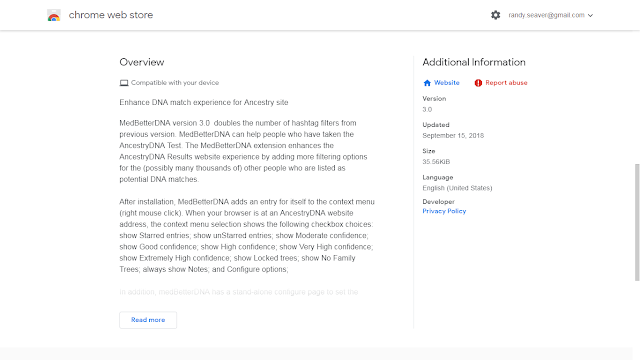The height and width of the screenshot is (360, 640).
Task: Click the page vertical scrollbar thumb
Action: [x=637, y=222]
